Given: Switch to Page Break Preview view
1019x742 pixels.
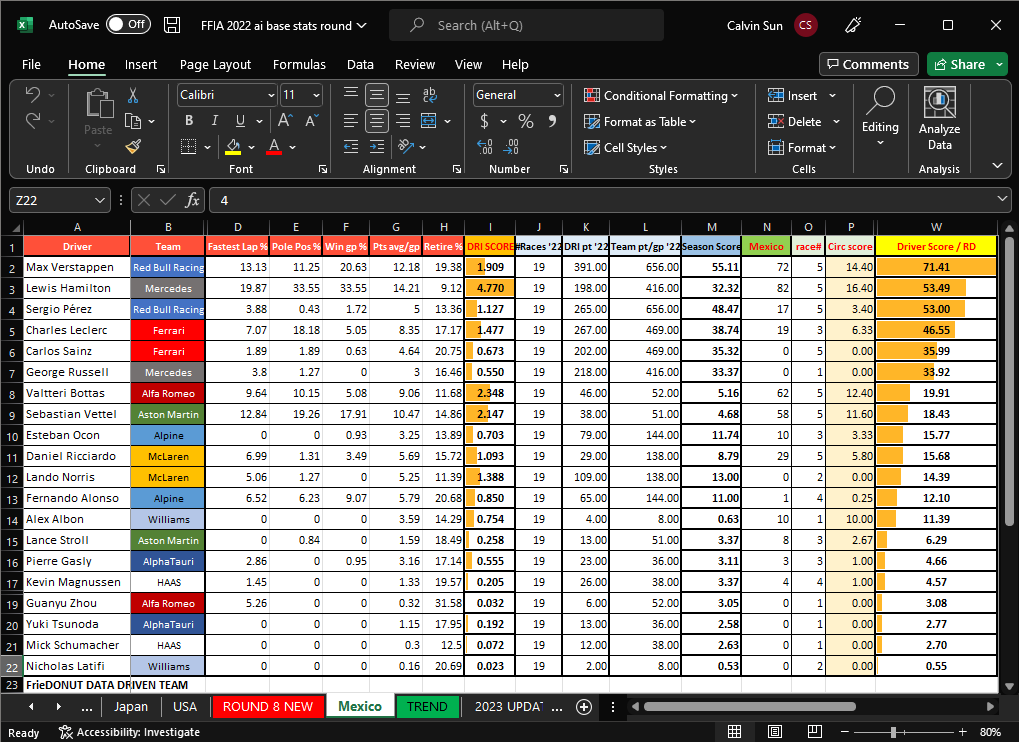Looking at the screenshot, I should point(814,732).
